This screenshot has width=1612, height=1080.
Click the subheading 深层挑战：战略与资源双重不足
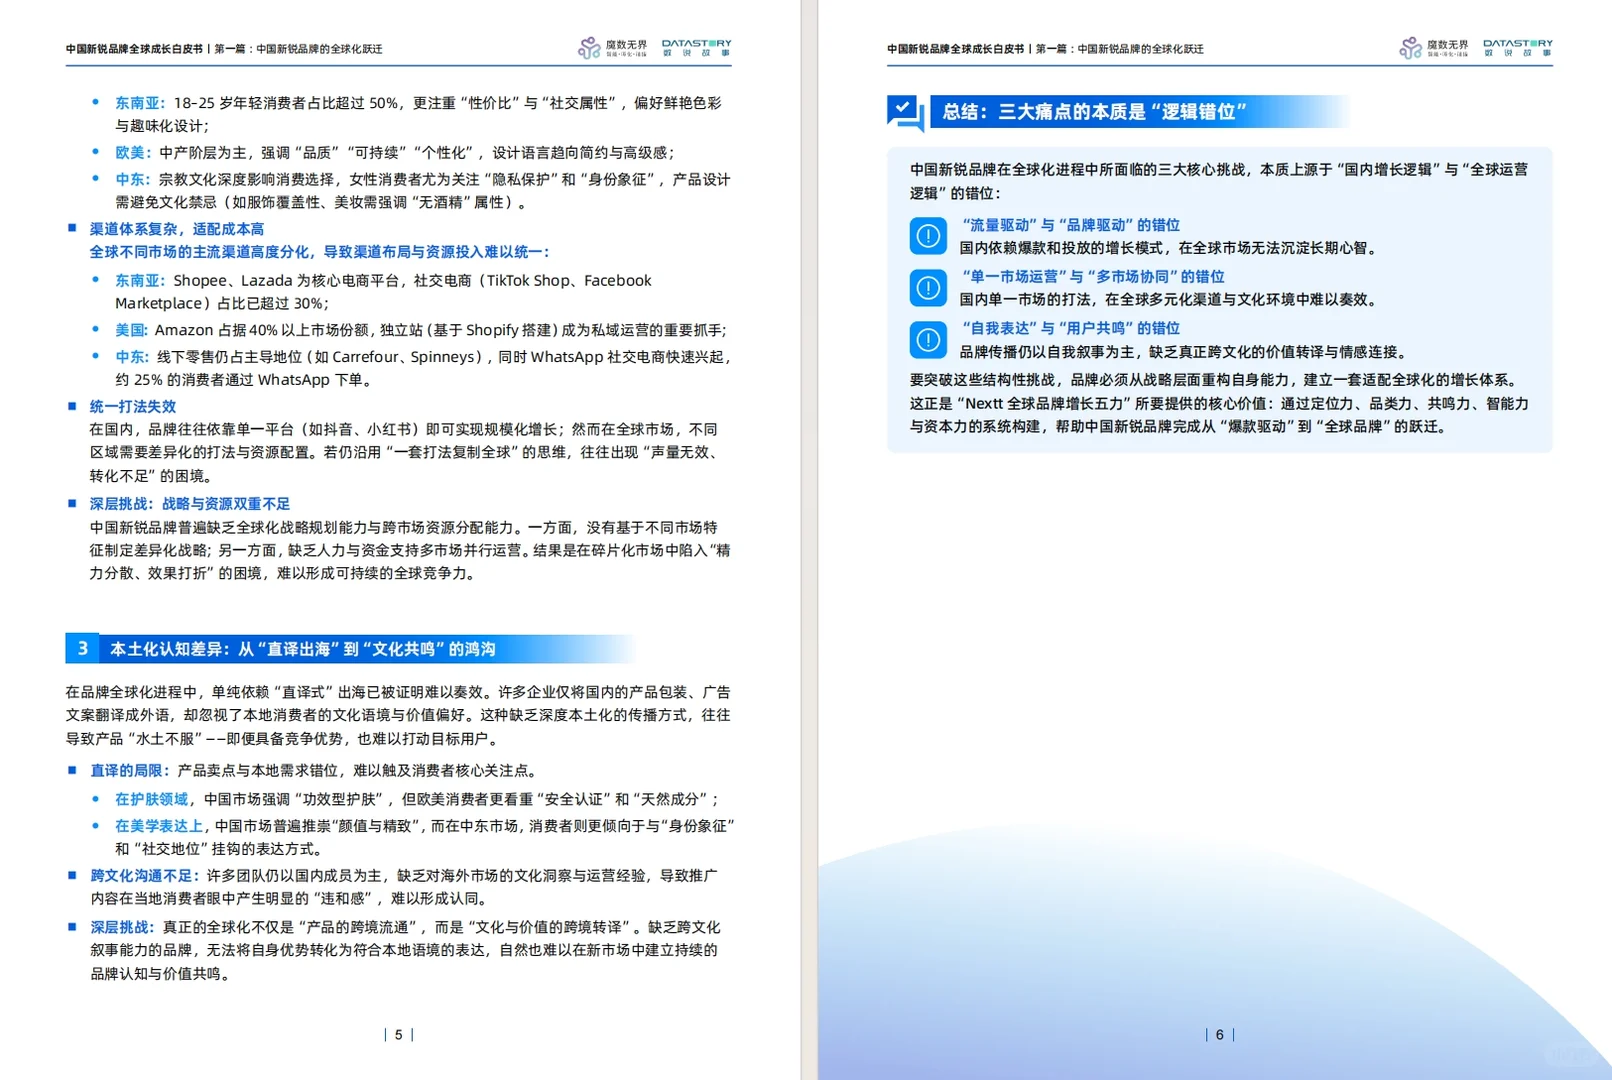[x=190, y=504]
